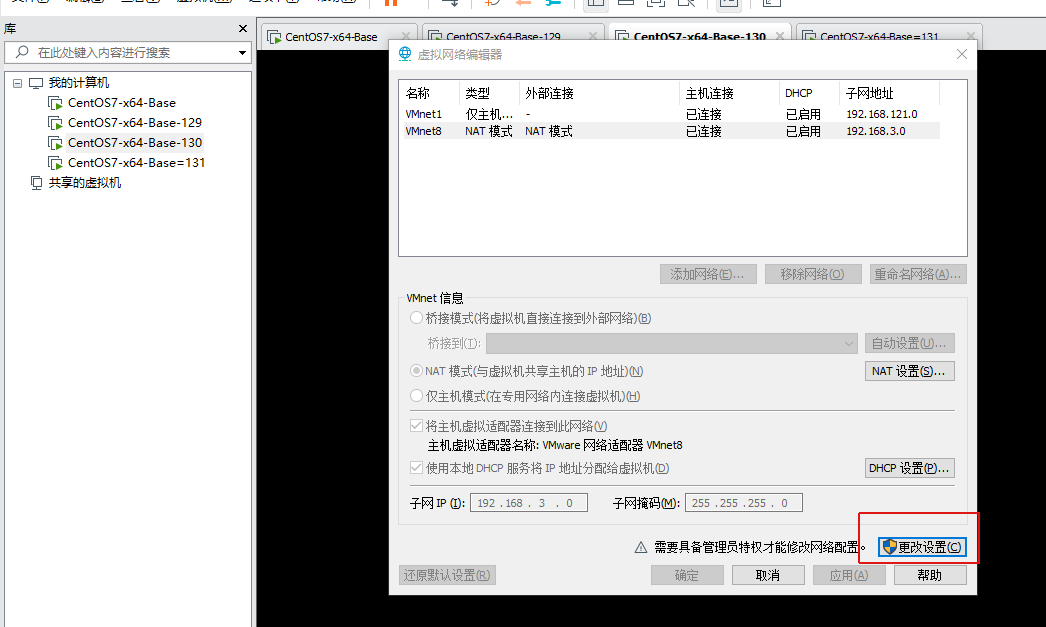1046x627 pixels.
Task: Close the CentOS7-x64-Base-130 tab
Action: 780,36
